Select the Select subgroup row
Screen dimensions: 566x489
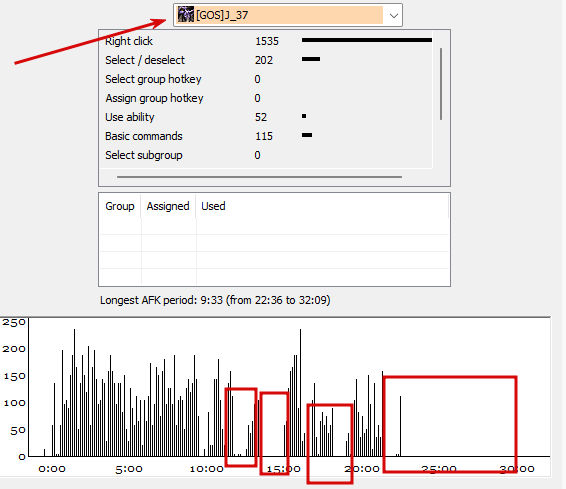266,155
